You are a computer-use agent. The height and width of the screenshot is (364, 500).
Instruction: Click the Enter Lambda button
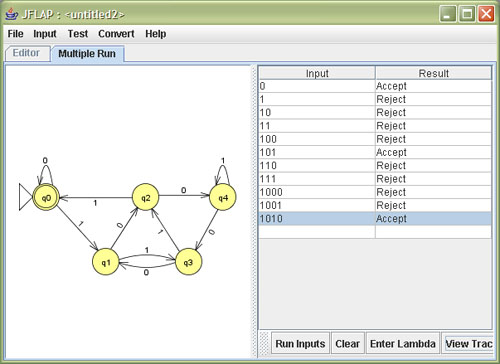(x=403, y=343)
